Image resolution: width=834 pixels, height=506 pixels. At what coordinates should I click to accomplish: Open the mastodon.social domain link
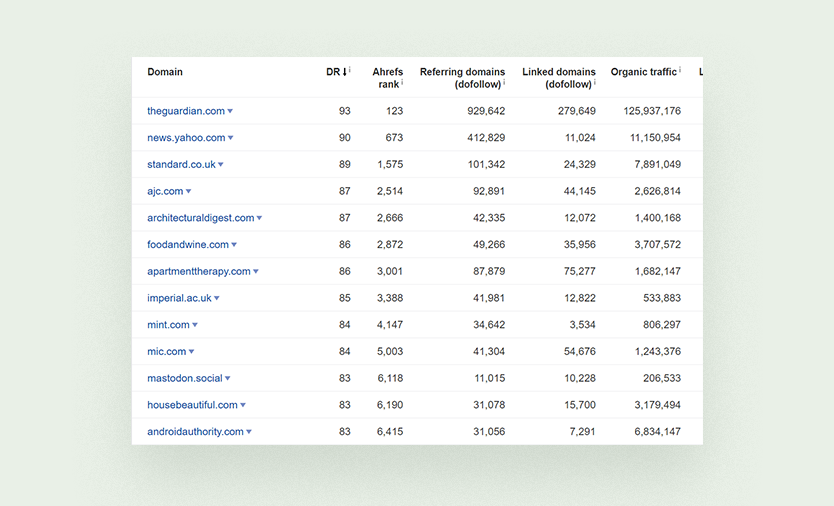(x=185, y=378)
